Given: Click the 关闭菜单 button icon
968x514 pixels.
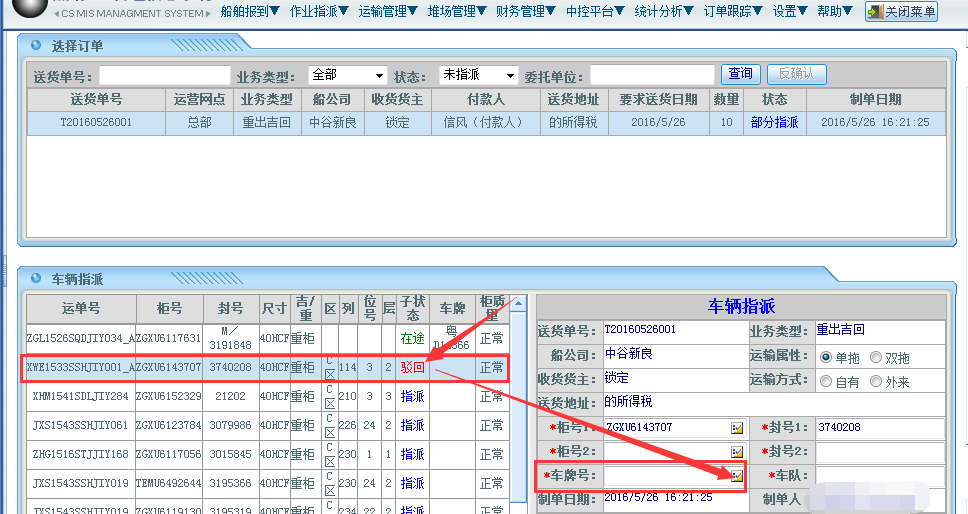Looking at the screenshot, I should coord(877,12).
